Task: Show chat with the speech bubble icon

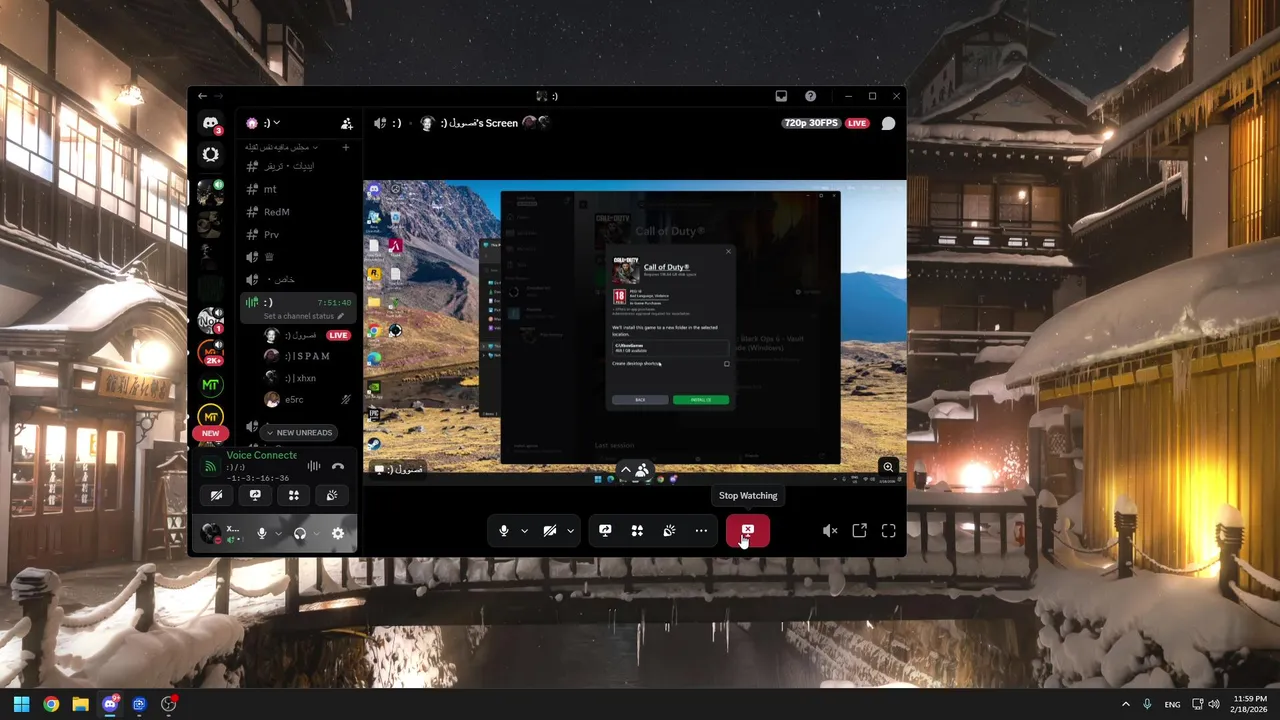Action: 888,123
